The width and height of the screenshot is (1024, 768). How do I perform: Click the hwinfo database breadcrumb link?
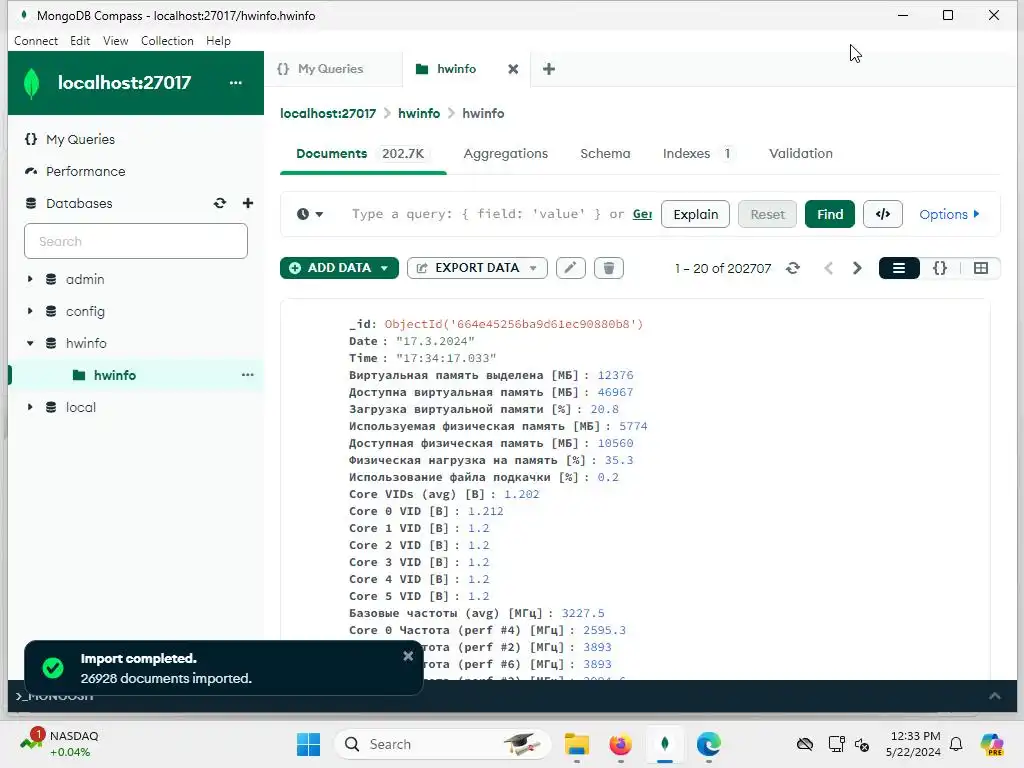[419, 113]
